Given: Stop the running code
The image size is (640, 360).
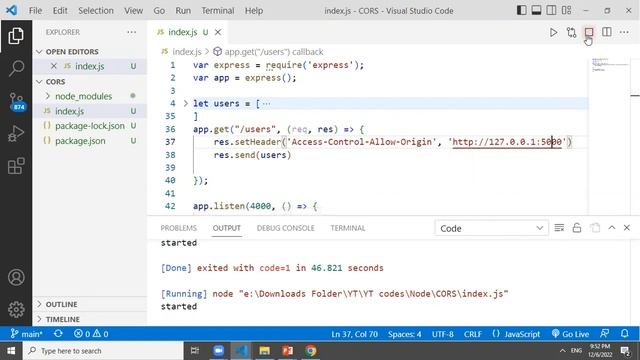Looking at the screenshot, I should point(589,32).
